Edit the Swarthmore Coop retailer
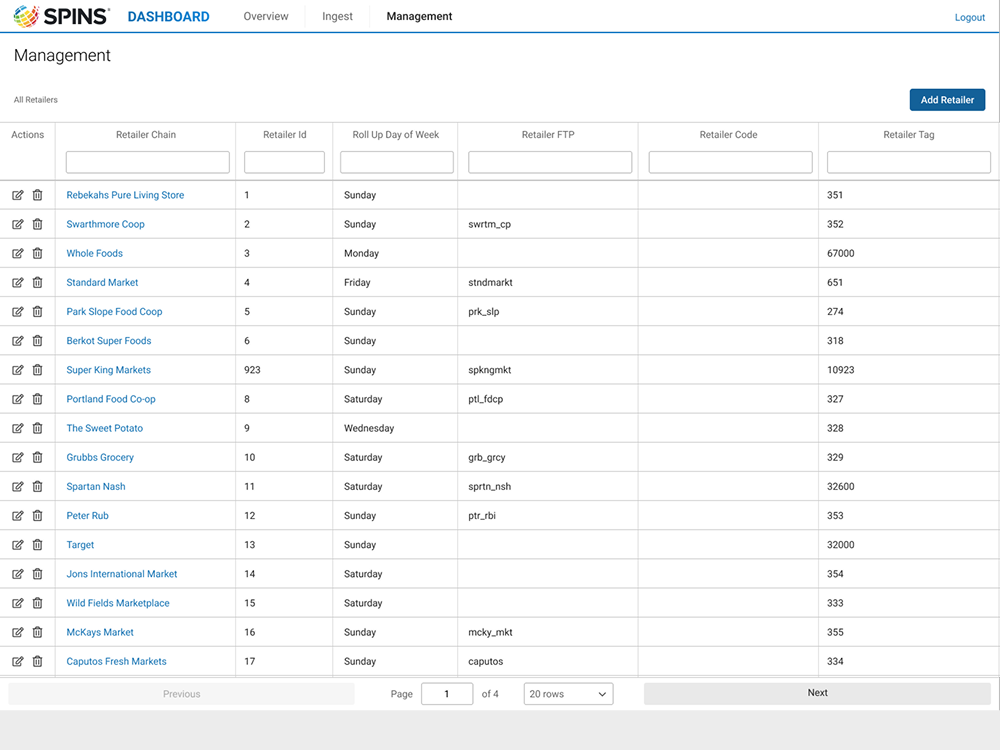The image size is (1000, 750). pyautogui.click(x=18, y=224)
